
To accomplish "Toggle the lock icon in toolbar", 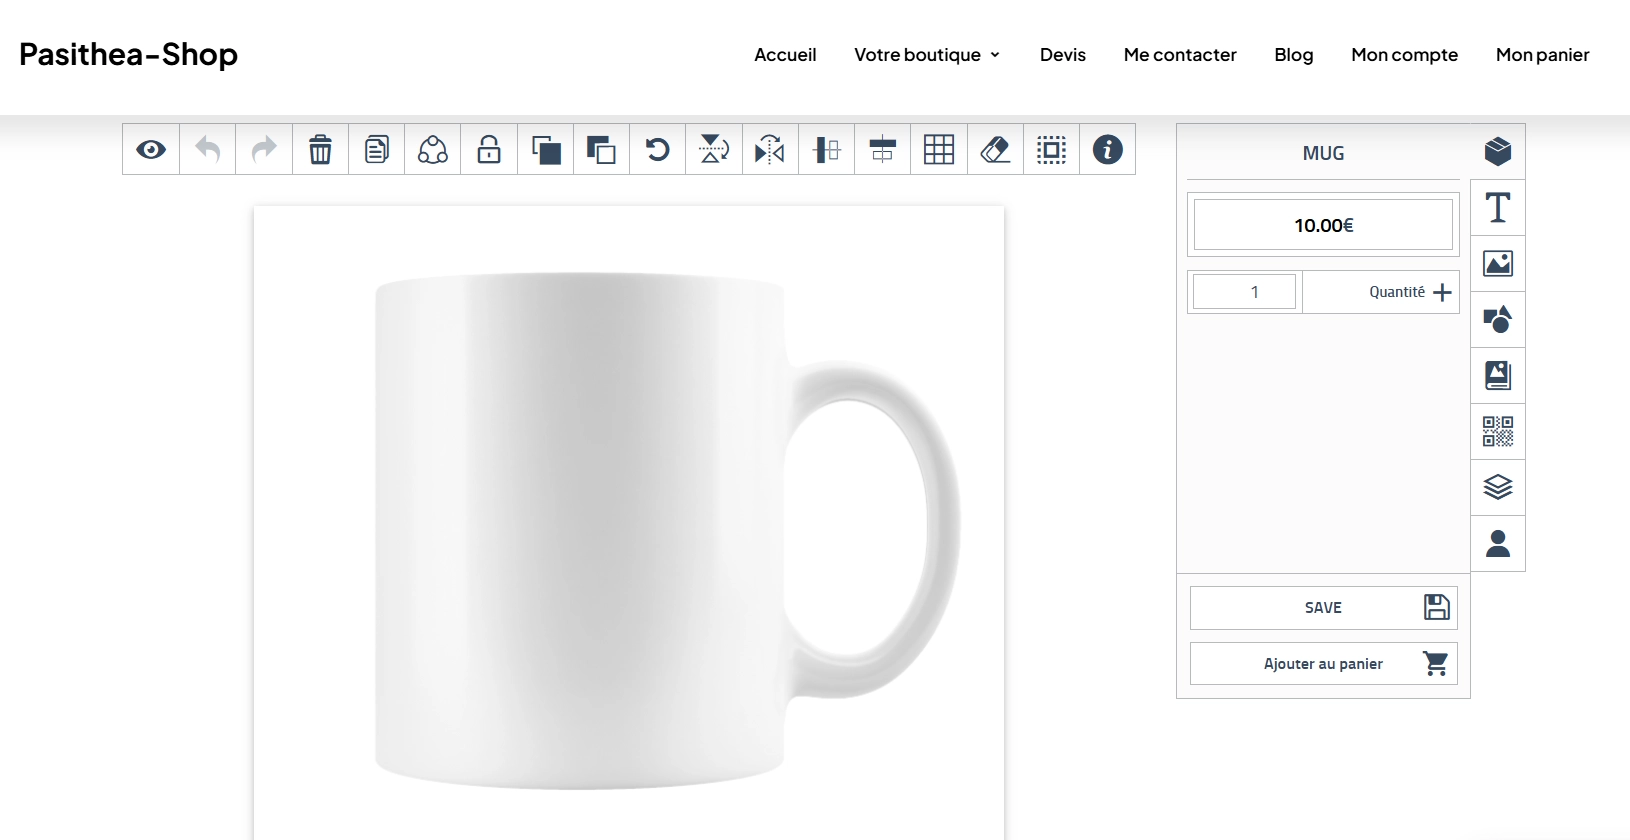I will 489,150.
